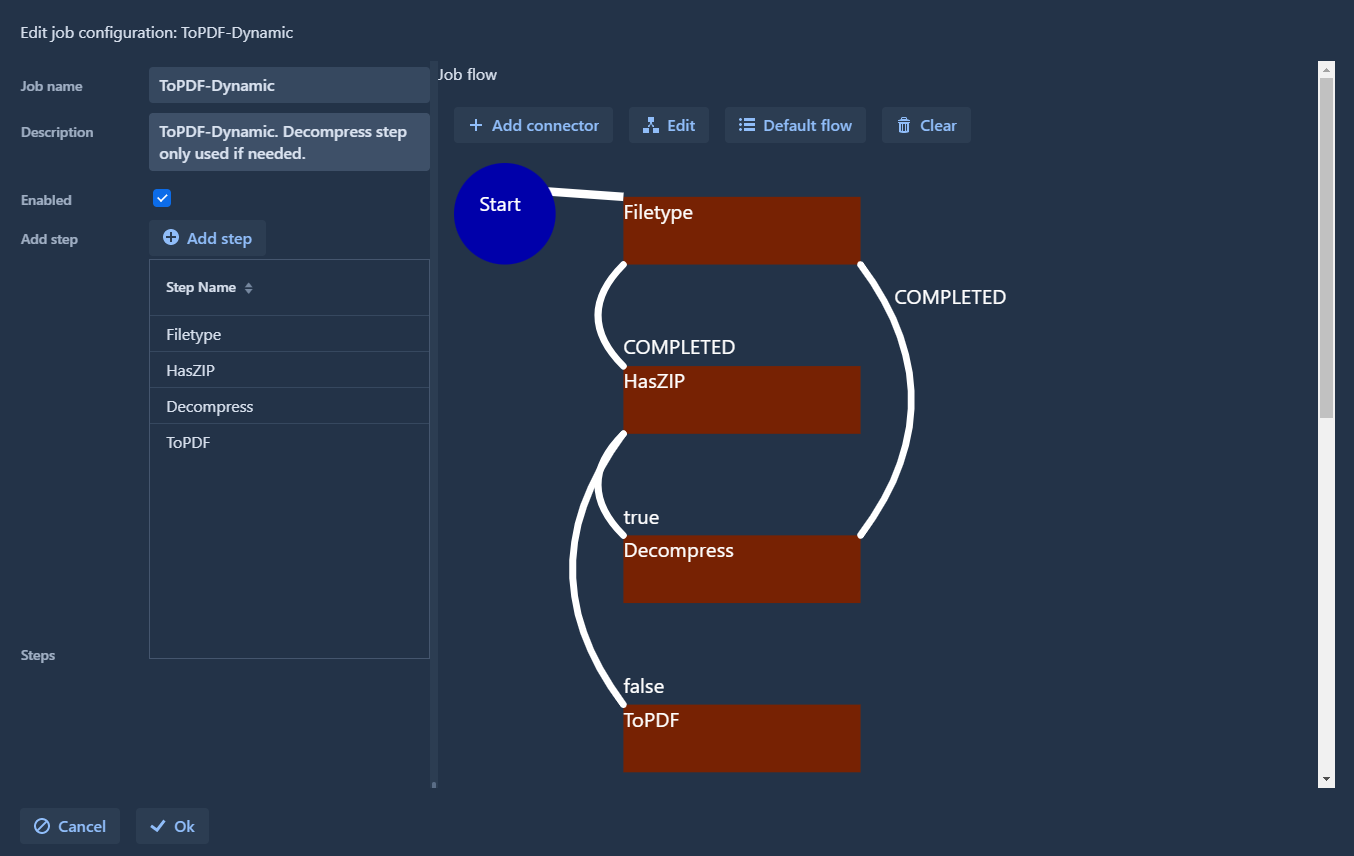Image resolution: width=1354 pixels, height=856 pixels.
Task: Sort the list by Step Name
Action: coord(209,287)
